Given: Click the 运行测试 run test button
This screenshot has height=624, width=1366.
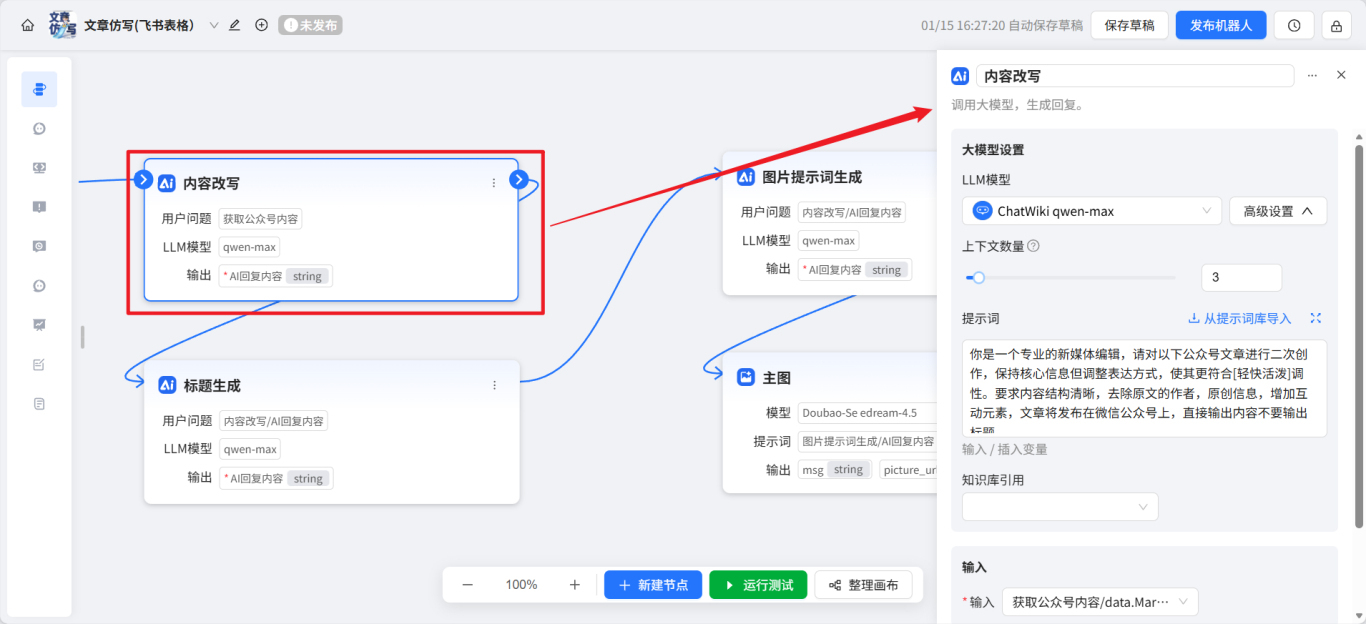Looking at the screenshot, I should (758, 584).
